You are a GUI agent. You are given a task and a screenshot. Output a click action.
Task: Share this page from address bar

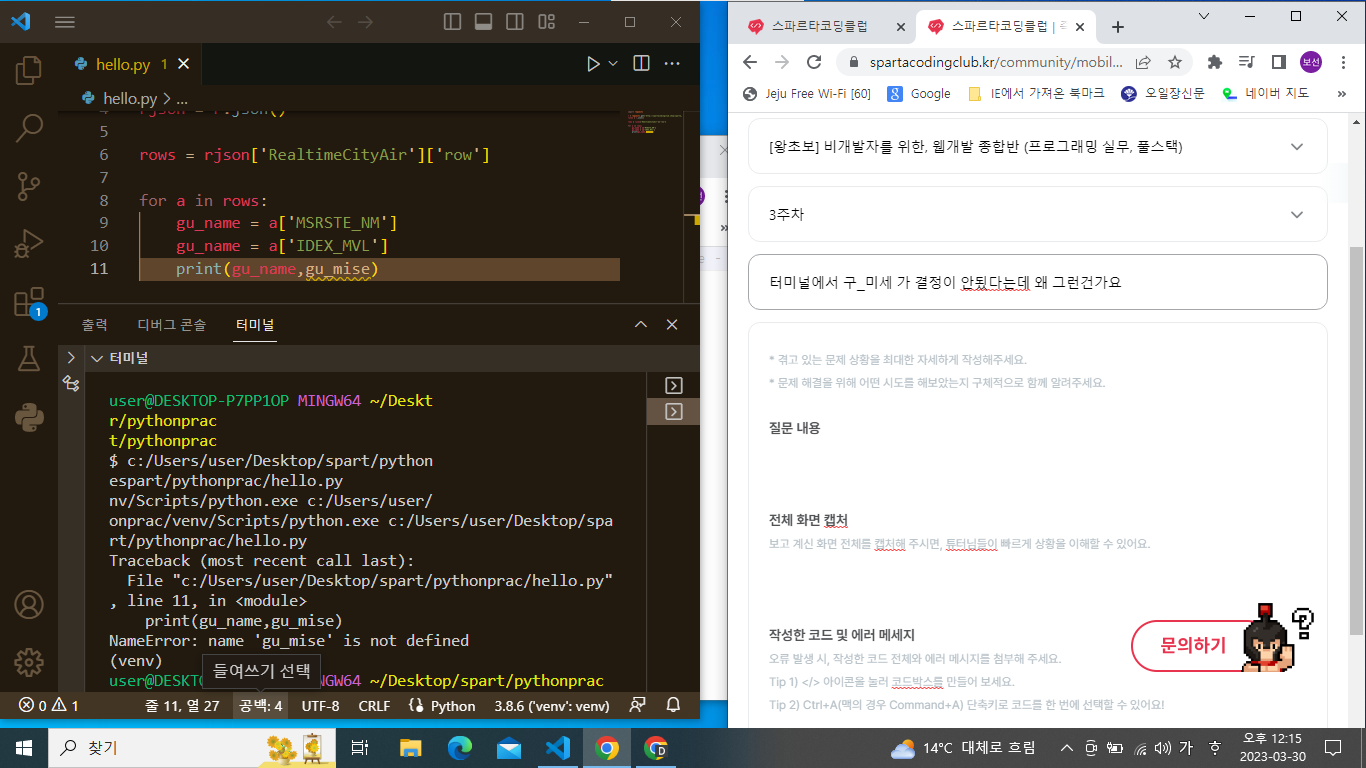coord(1143,62)
